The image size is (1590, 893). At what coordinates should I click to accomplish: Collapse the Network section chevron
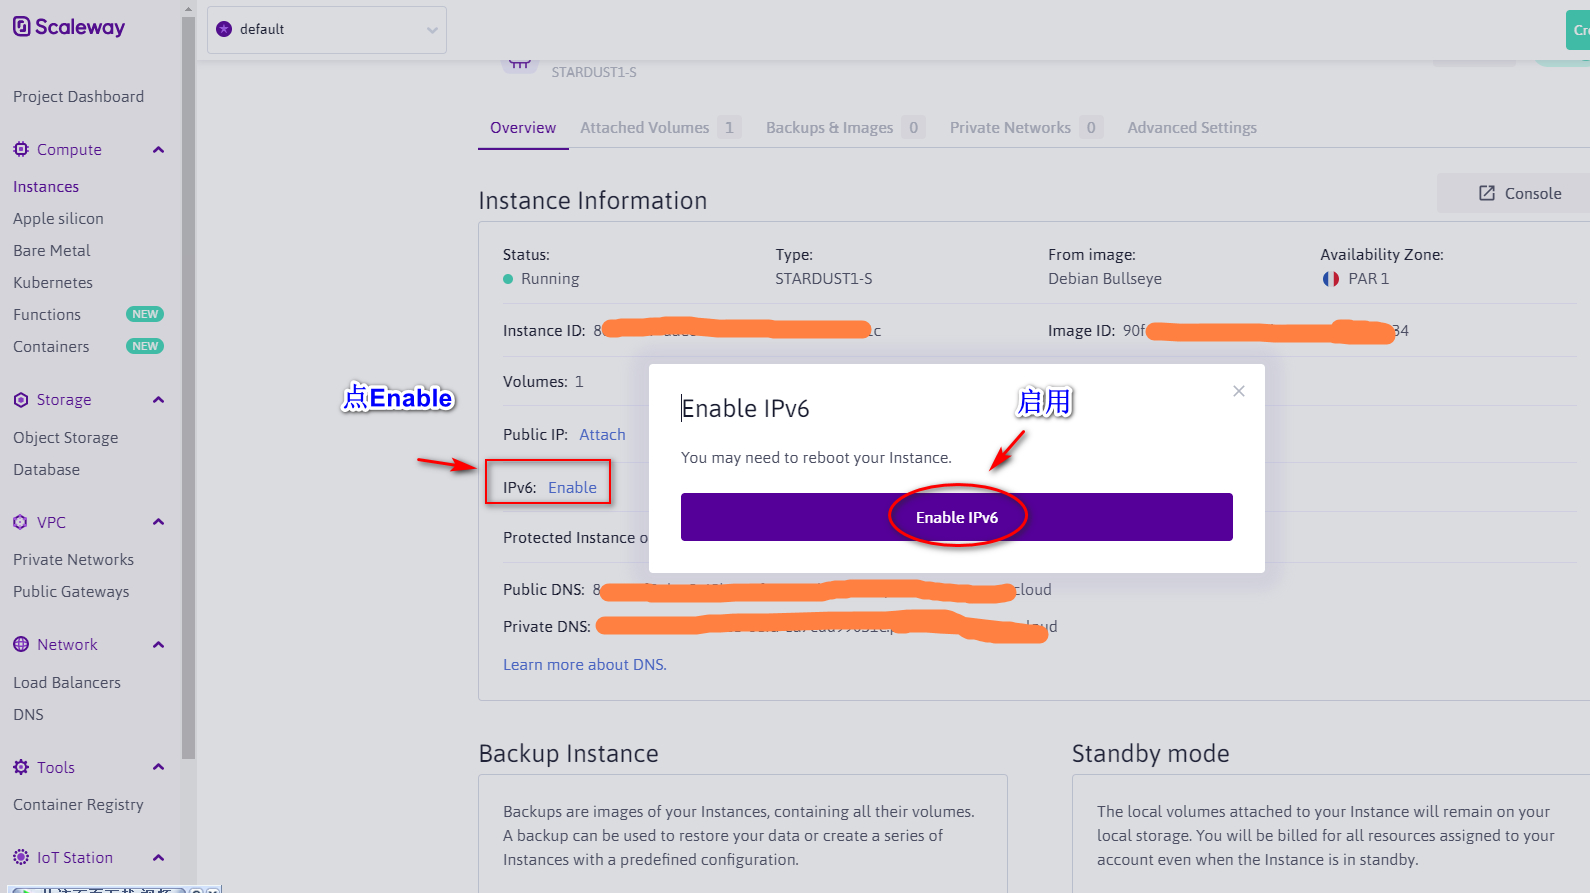click(x=158, y=645)
